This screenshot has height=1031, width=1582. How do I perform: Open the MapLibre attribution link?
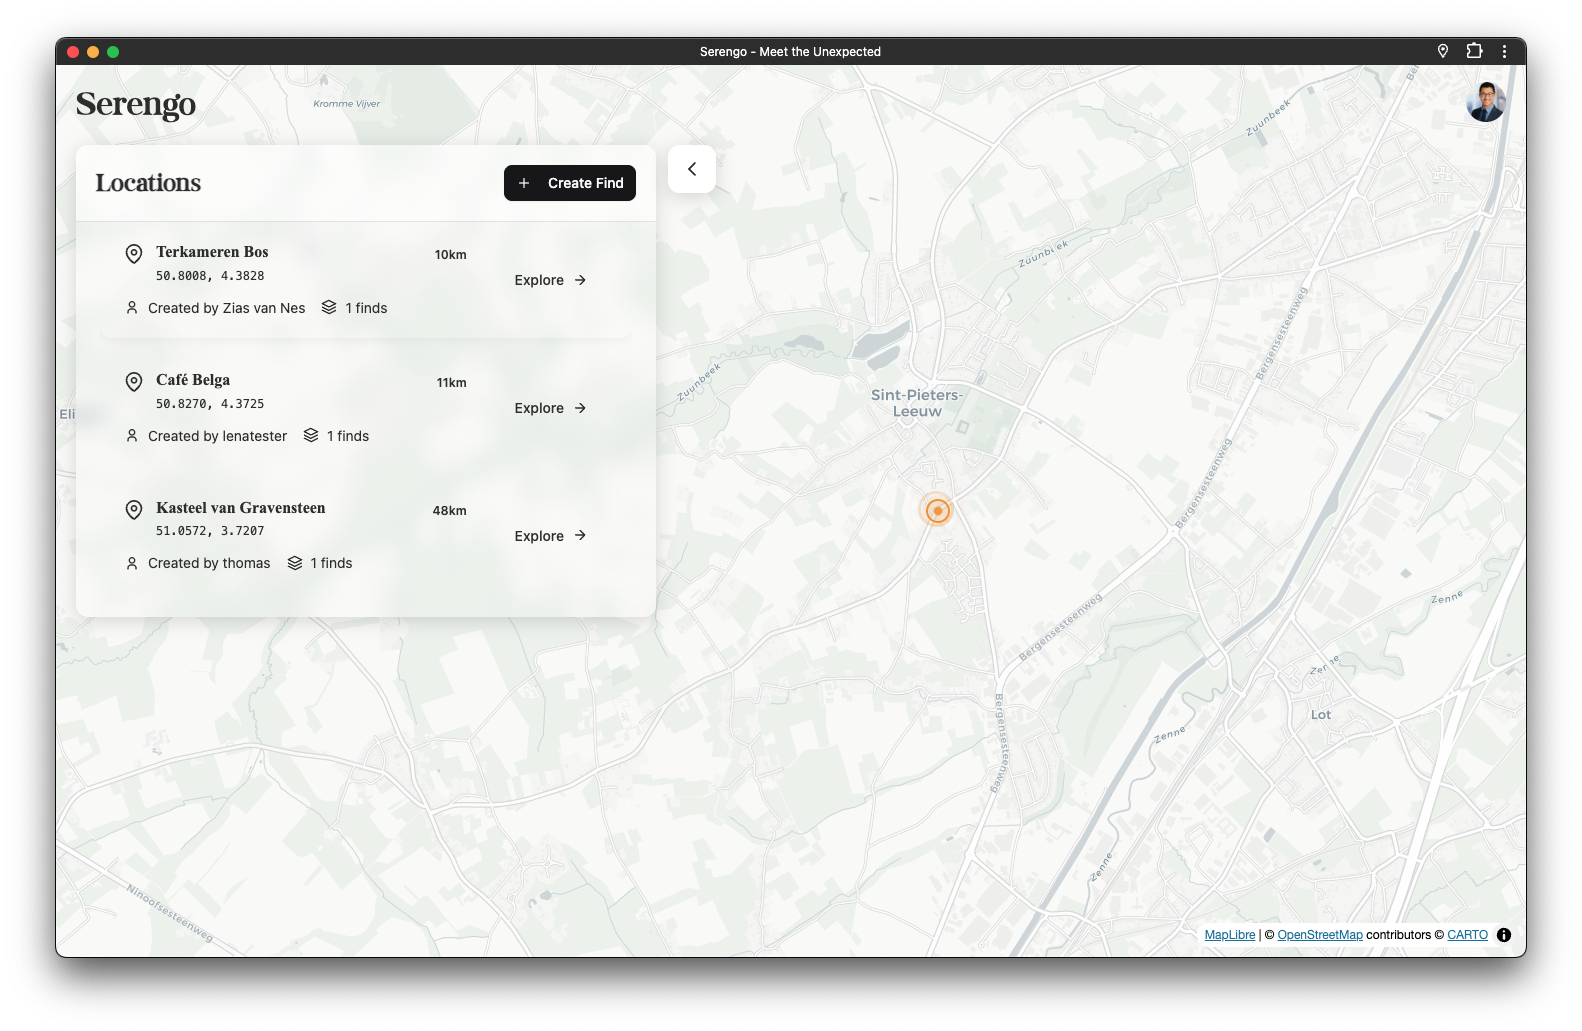point(1229,935)
